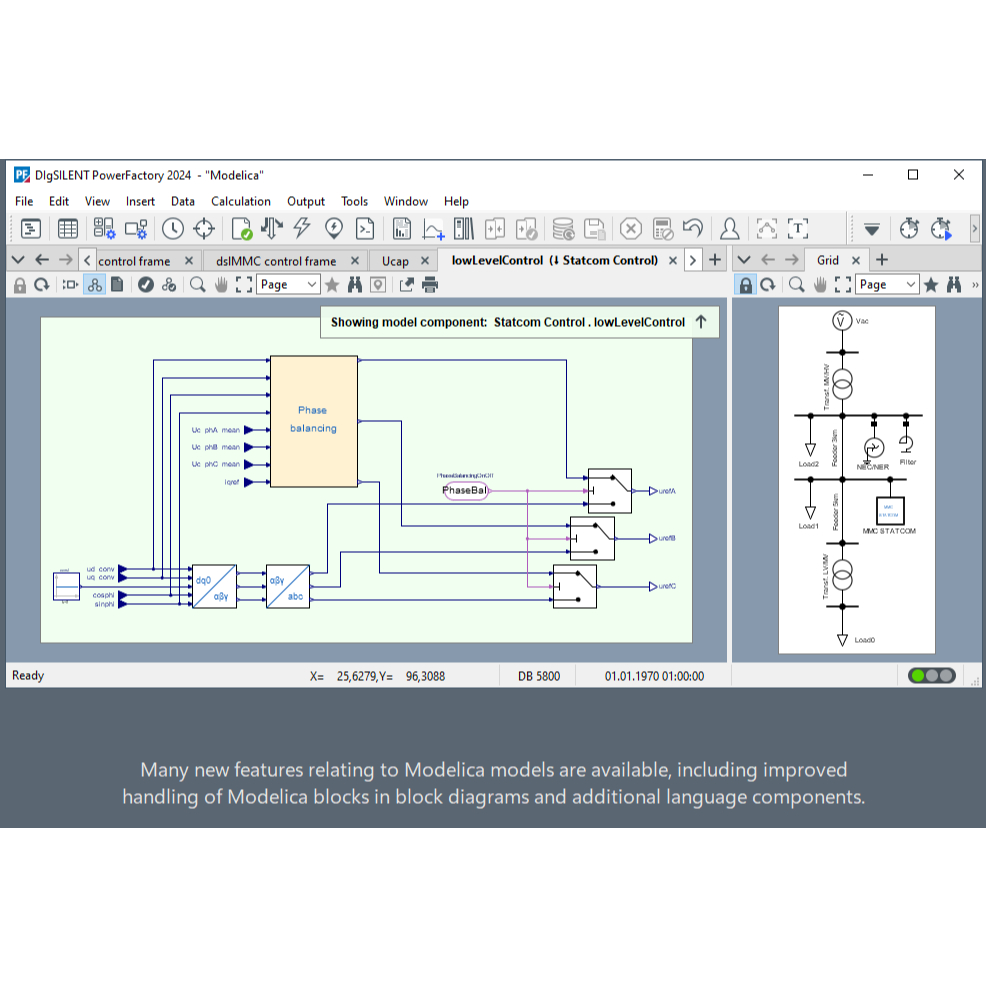
Task: Click the database refresh icon
Action: [x=563, y=229]
